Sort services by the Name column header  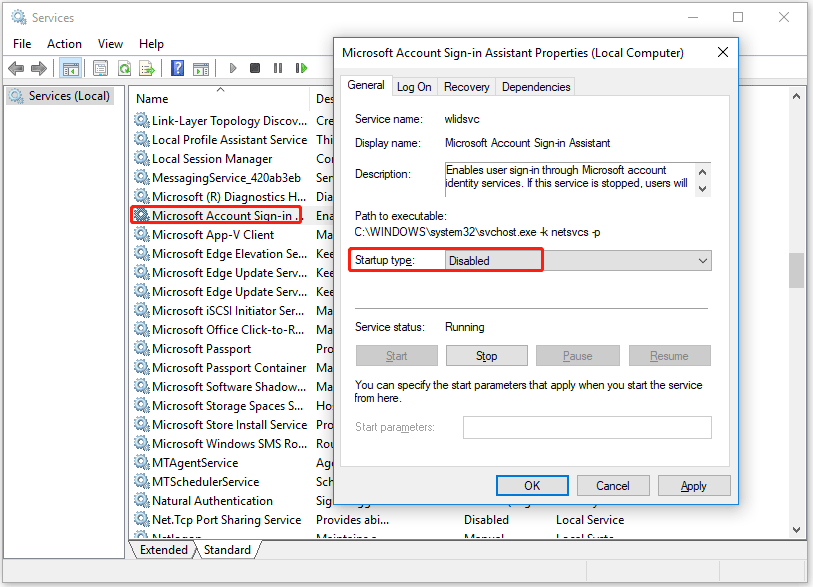[x=219, y=99]
